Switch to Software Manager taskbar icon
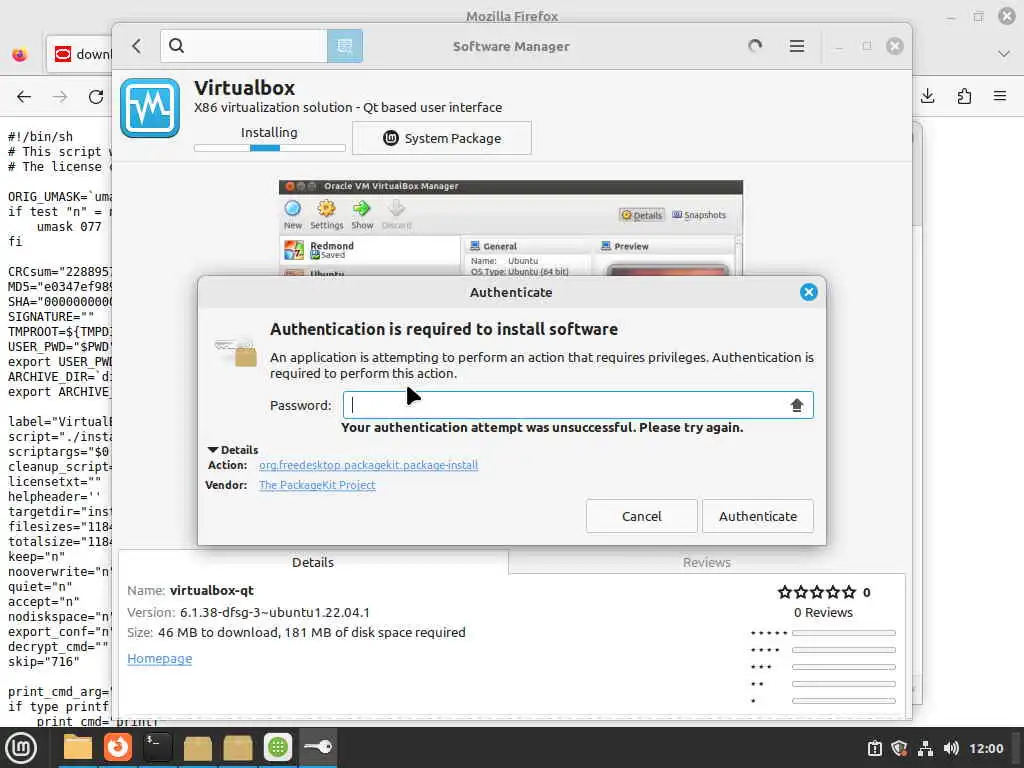1024x768 pixels. (278, 747)
